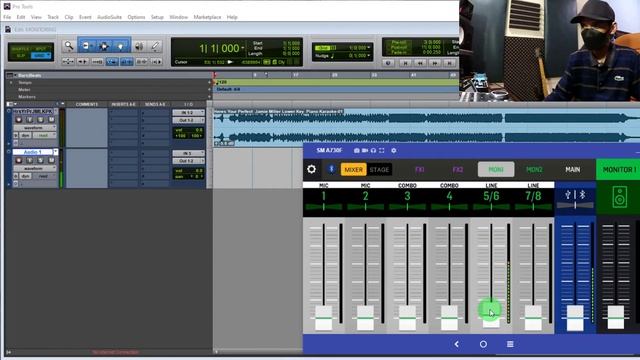Screen dimensions: 640x360
Task: Open first track's IN 1-2 input selector
Action: point(188,112)
